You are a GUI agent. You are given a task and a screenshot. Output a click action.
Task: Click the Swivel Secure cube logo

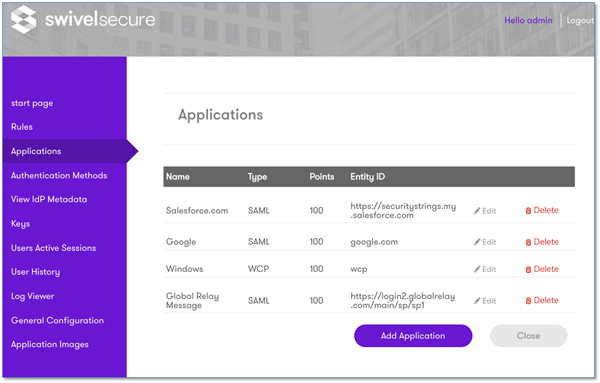[x=23, y=19]
